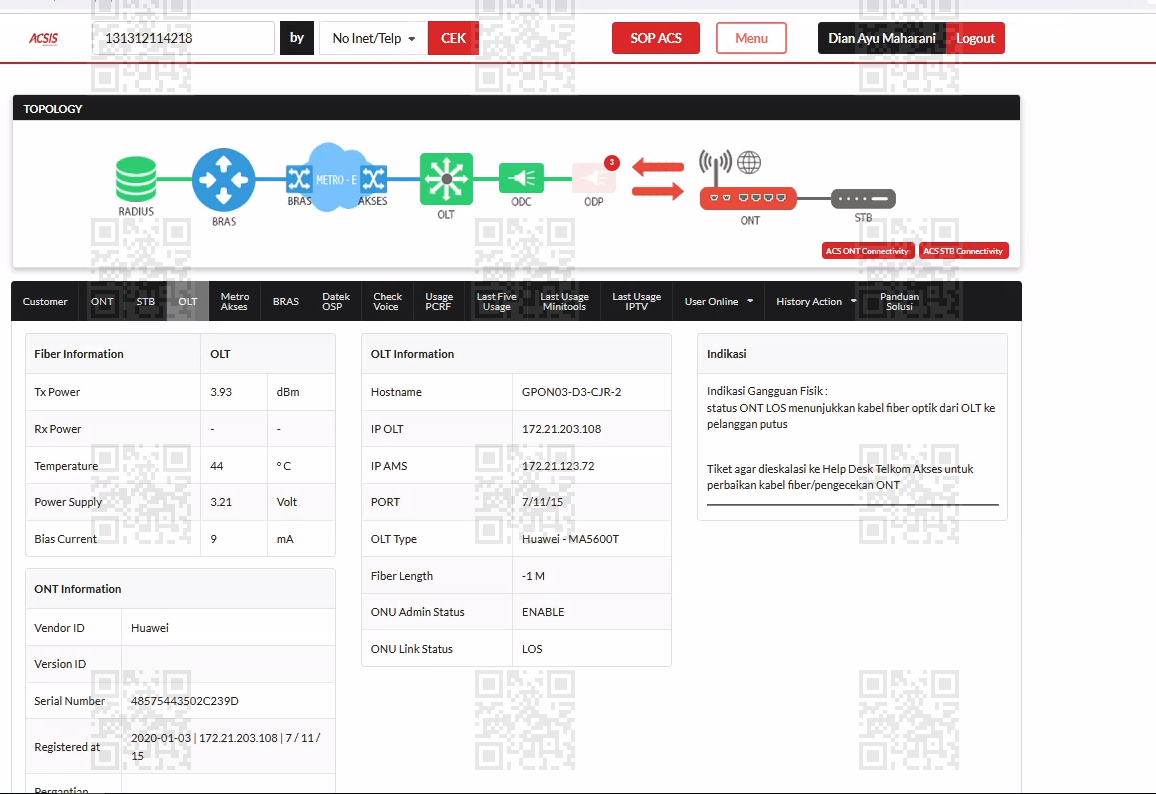Image resolution: width=1156 pixels, height=794 pixels.
Task: Select the green OLT icon
Action: pos(446,178)
